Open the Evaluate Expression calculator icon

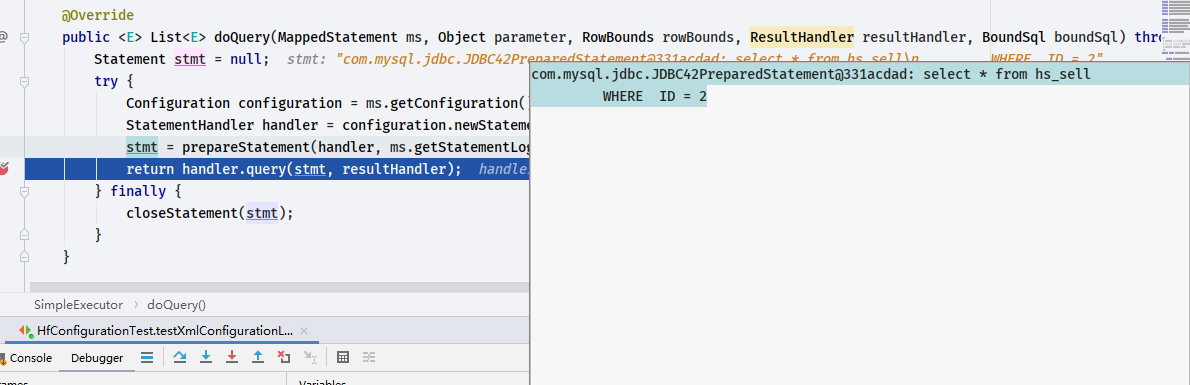point(343,357)
